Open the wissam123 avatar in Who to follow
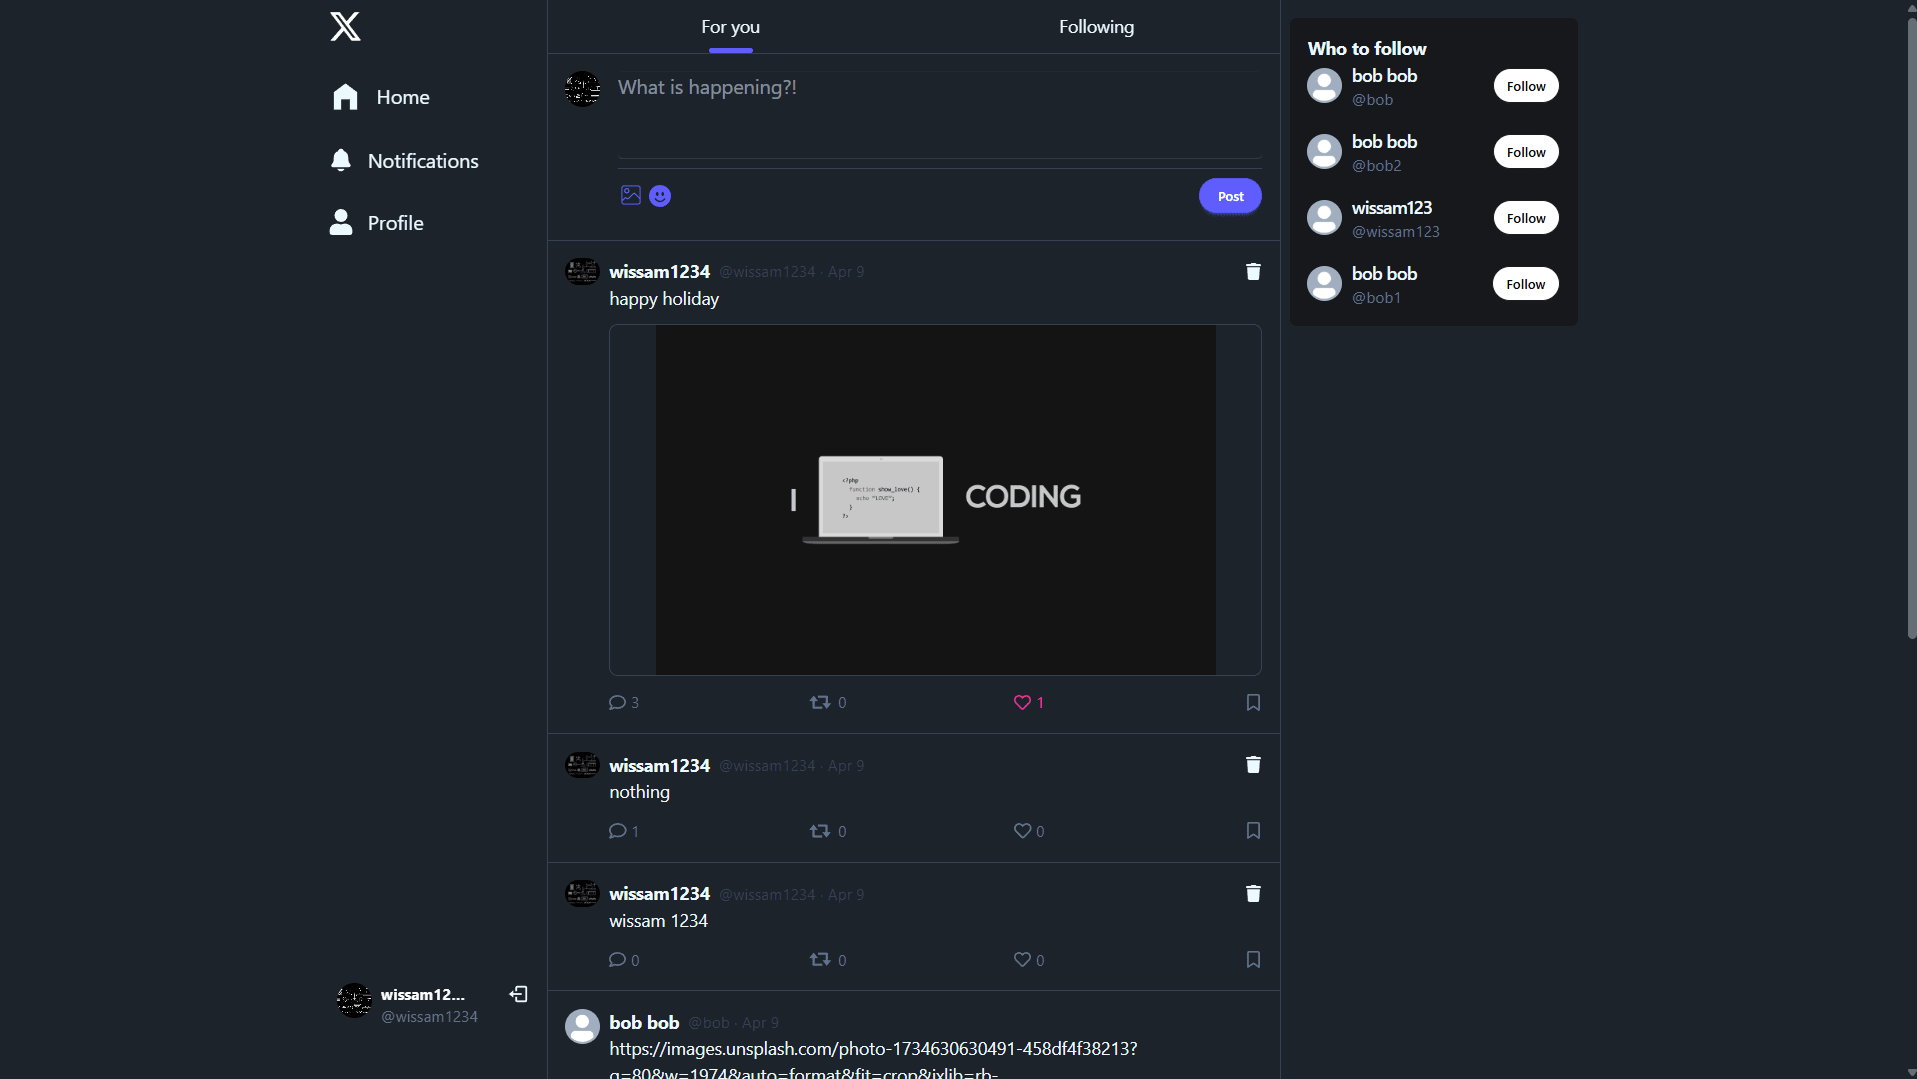 [1324, 218]
